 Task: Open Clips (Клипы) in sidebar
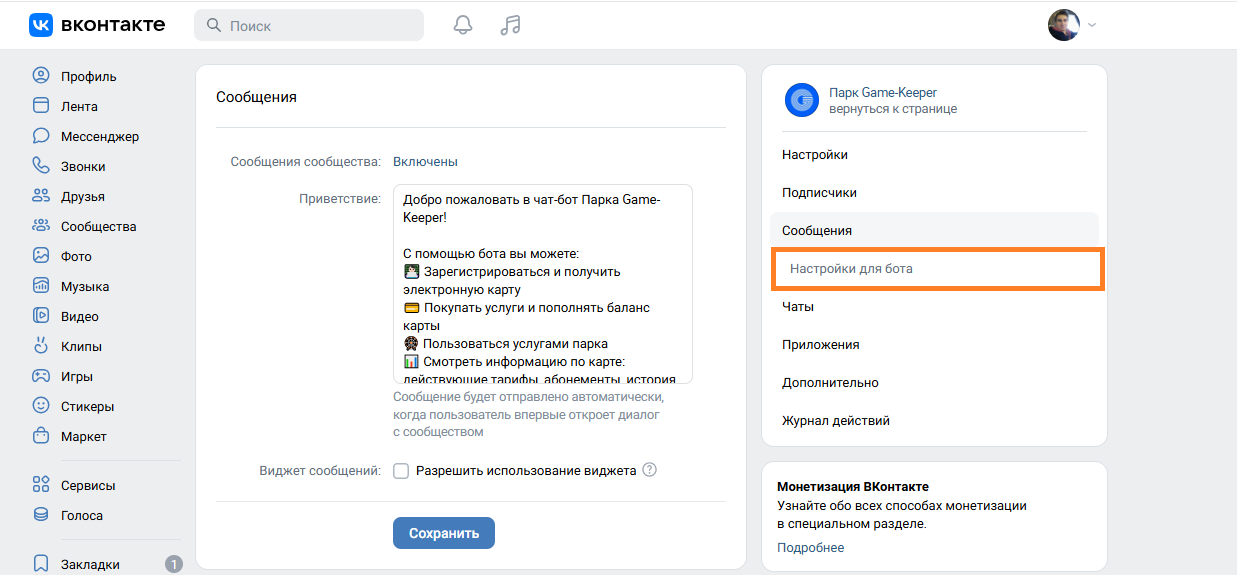81,346
